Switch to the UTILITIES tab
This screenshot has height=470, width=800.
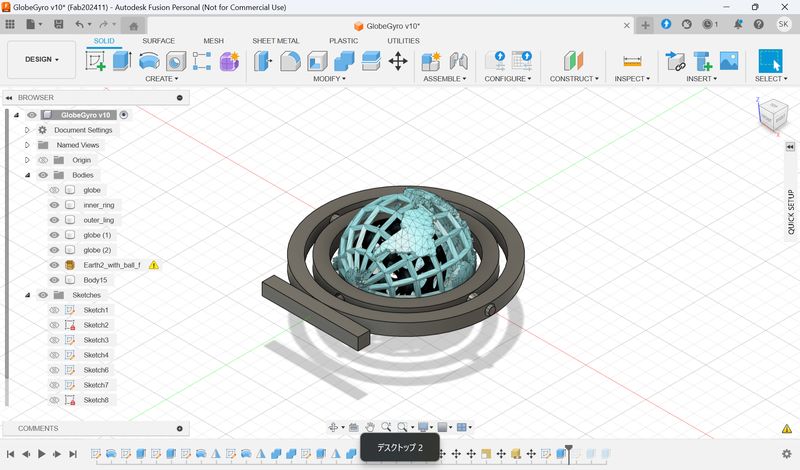click(x=403, y=41)
